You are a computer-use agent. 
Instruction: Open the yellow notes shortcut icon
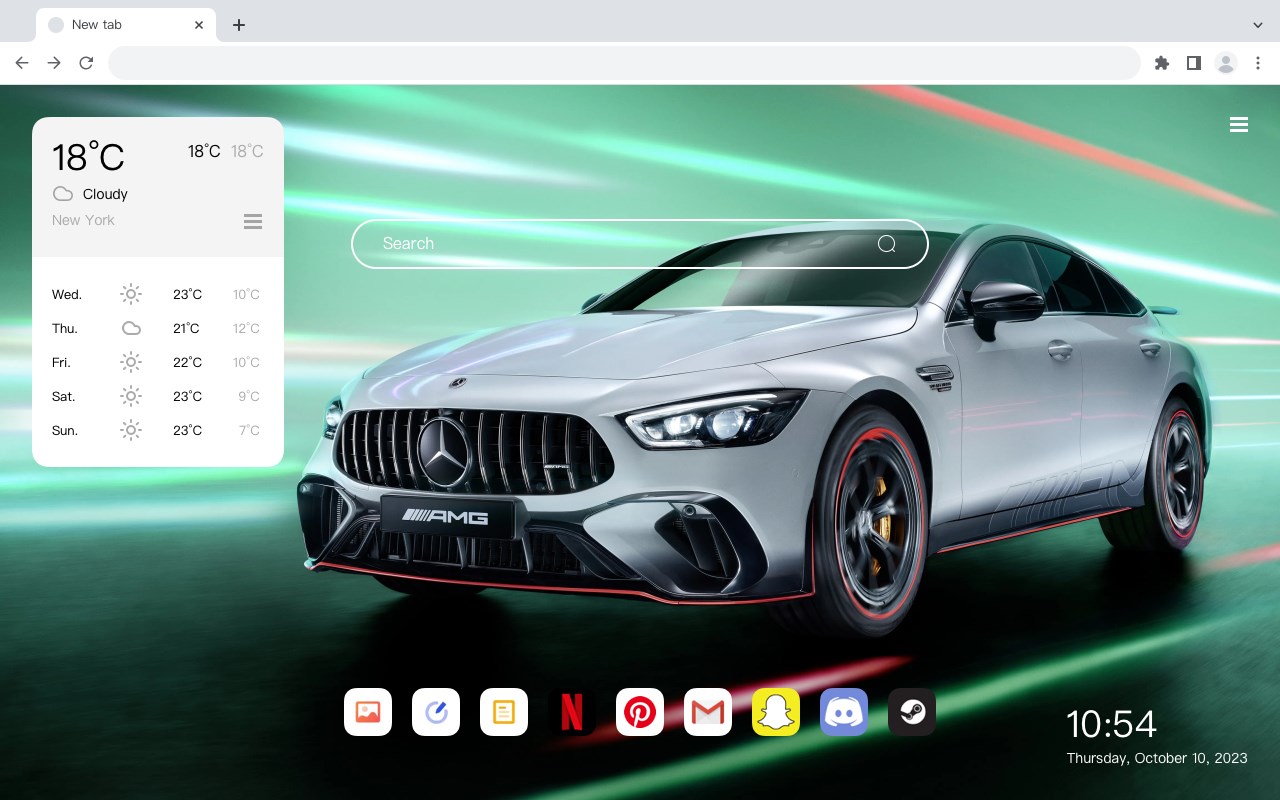pyautogui.click(x=504, y=712)
